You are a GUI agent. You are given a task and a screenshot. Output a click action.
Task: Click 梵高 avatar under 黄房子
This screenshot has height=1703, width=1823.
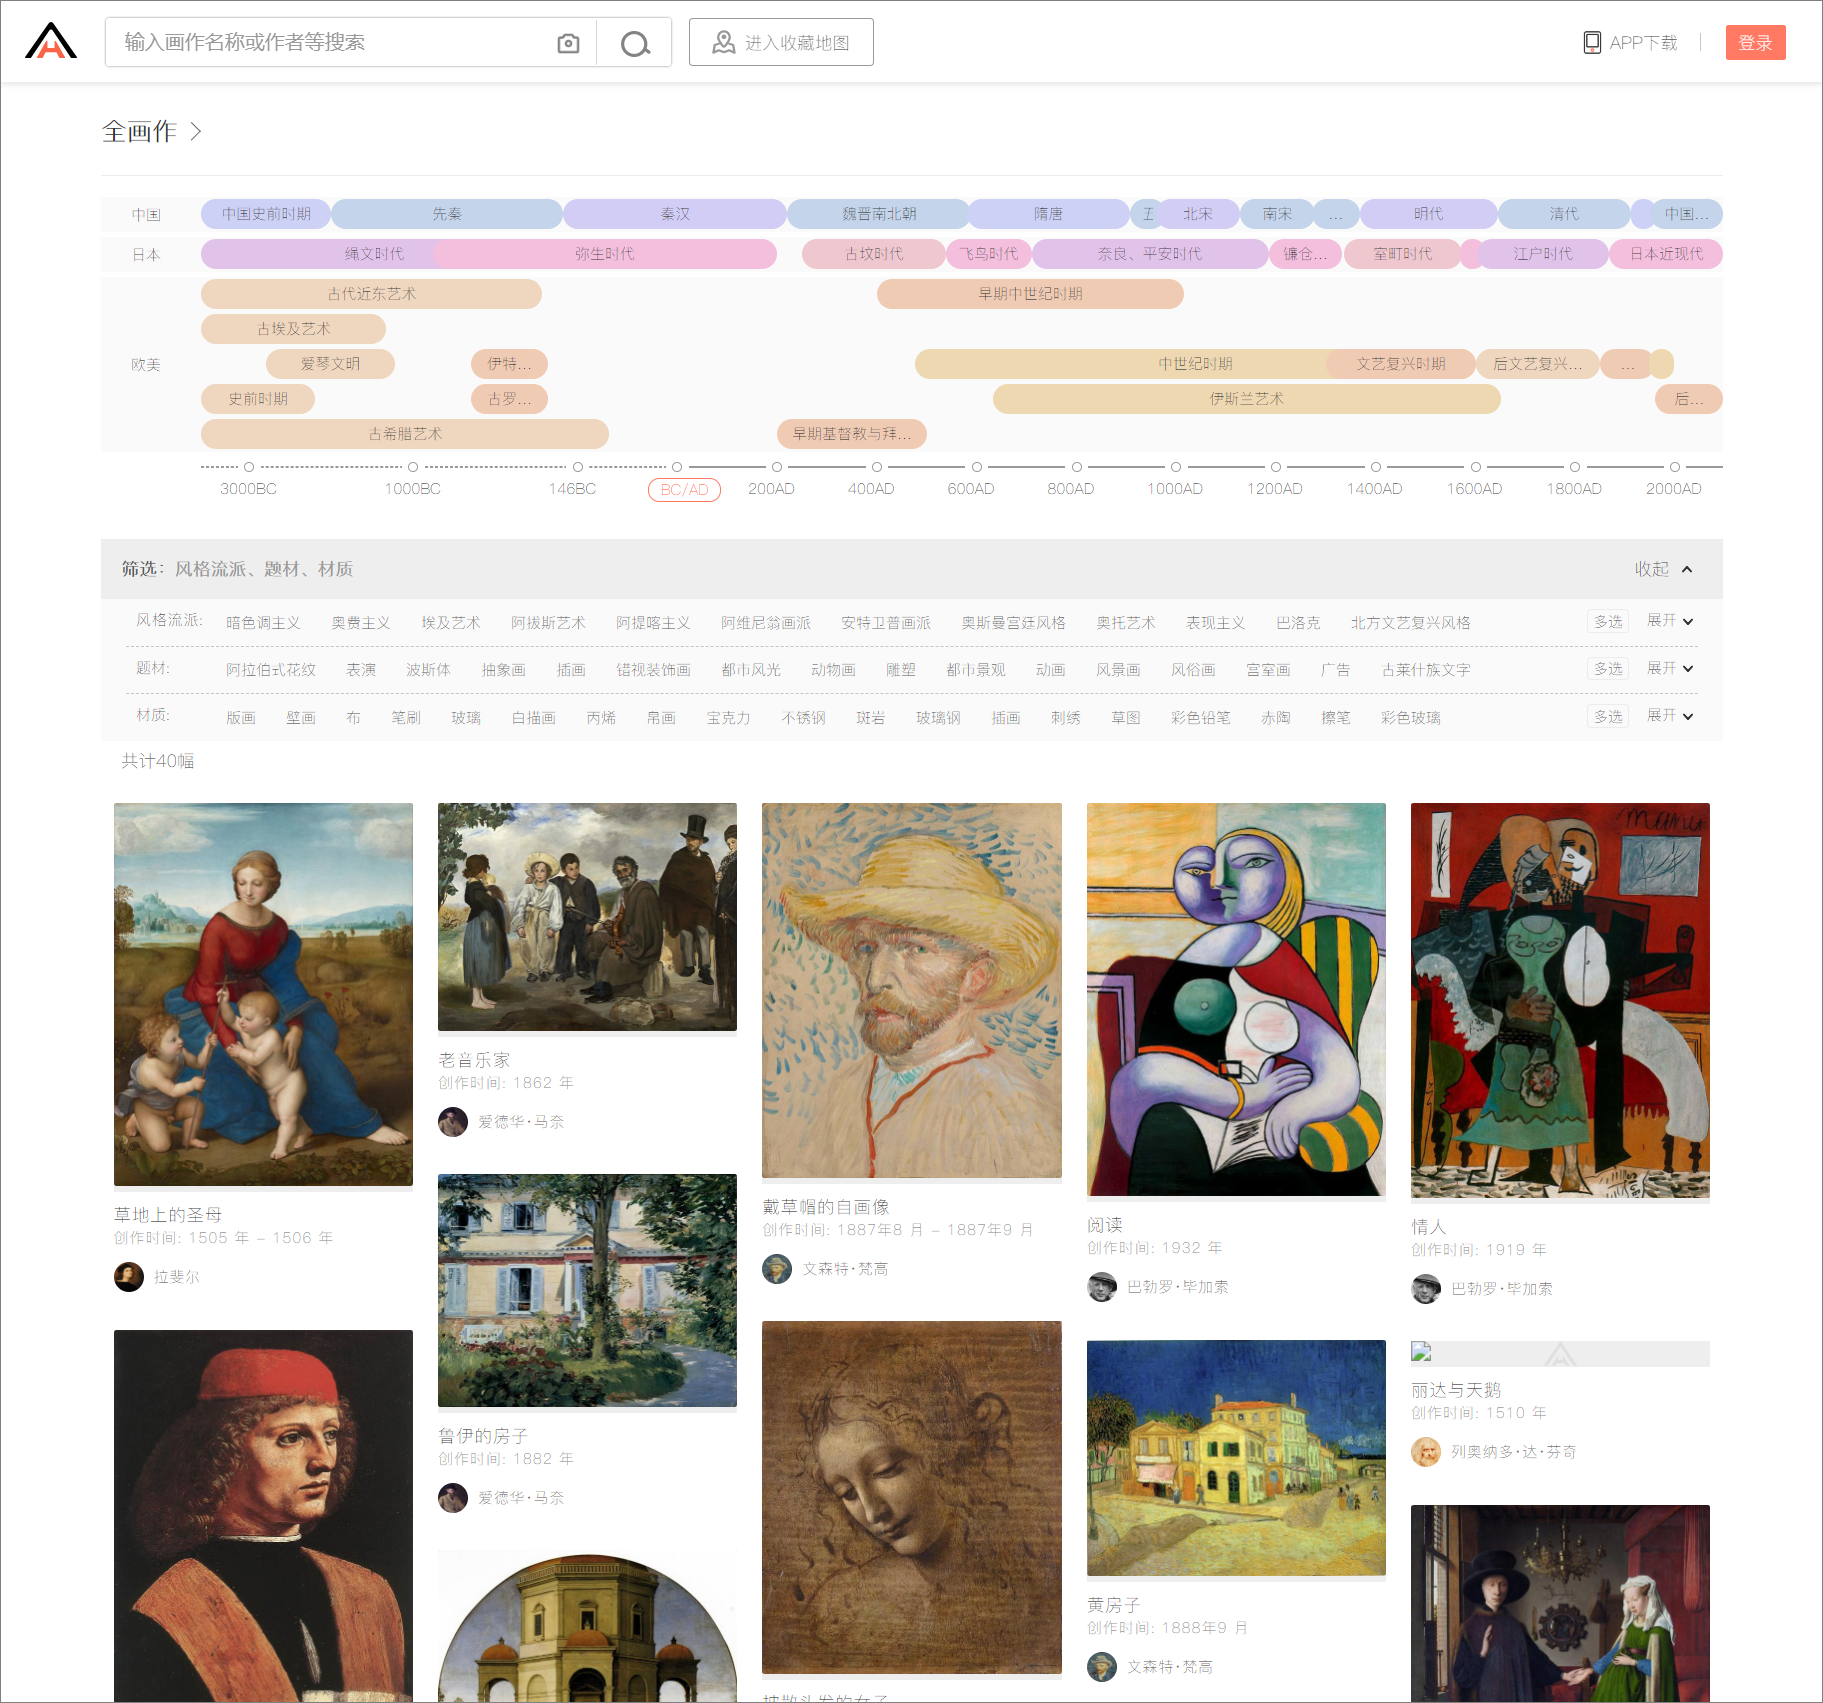[x=1102, y=1667]
